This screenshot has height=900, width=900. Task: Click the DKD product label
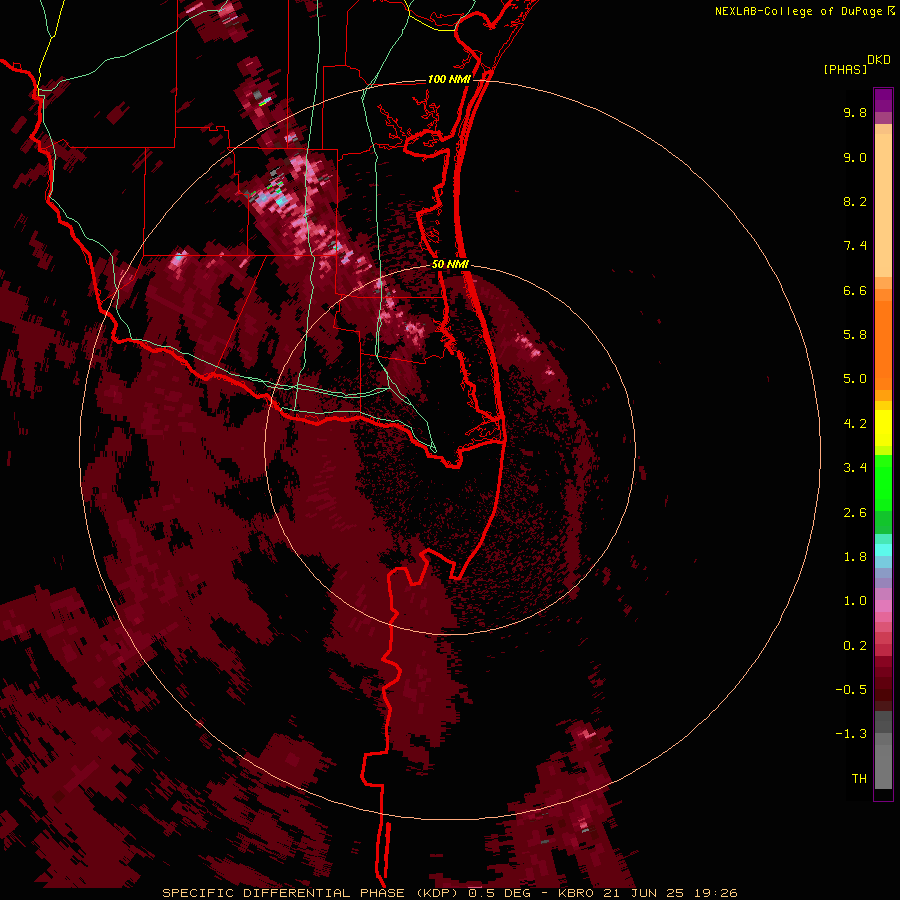879,60
